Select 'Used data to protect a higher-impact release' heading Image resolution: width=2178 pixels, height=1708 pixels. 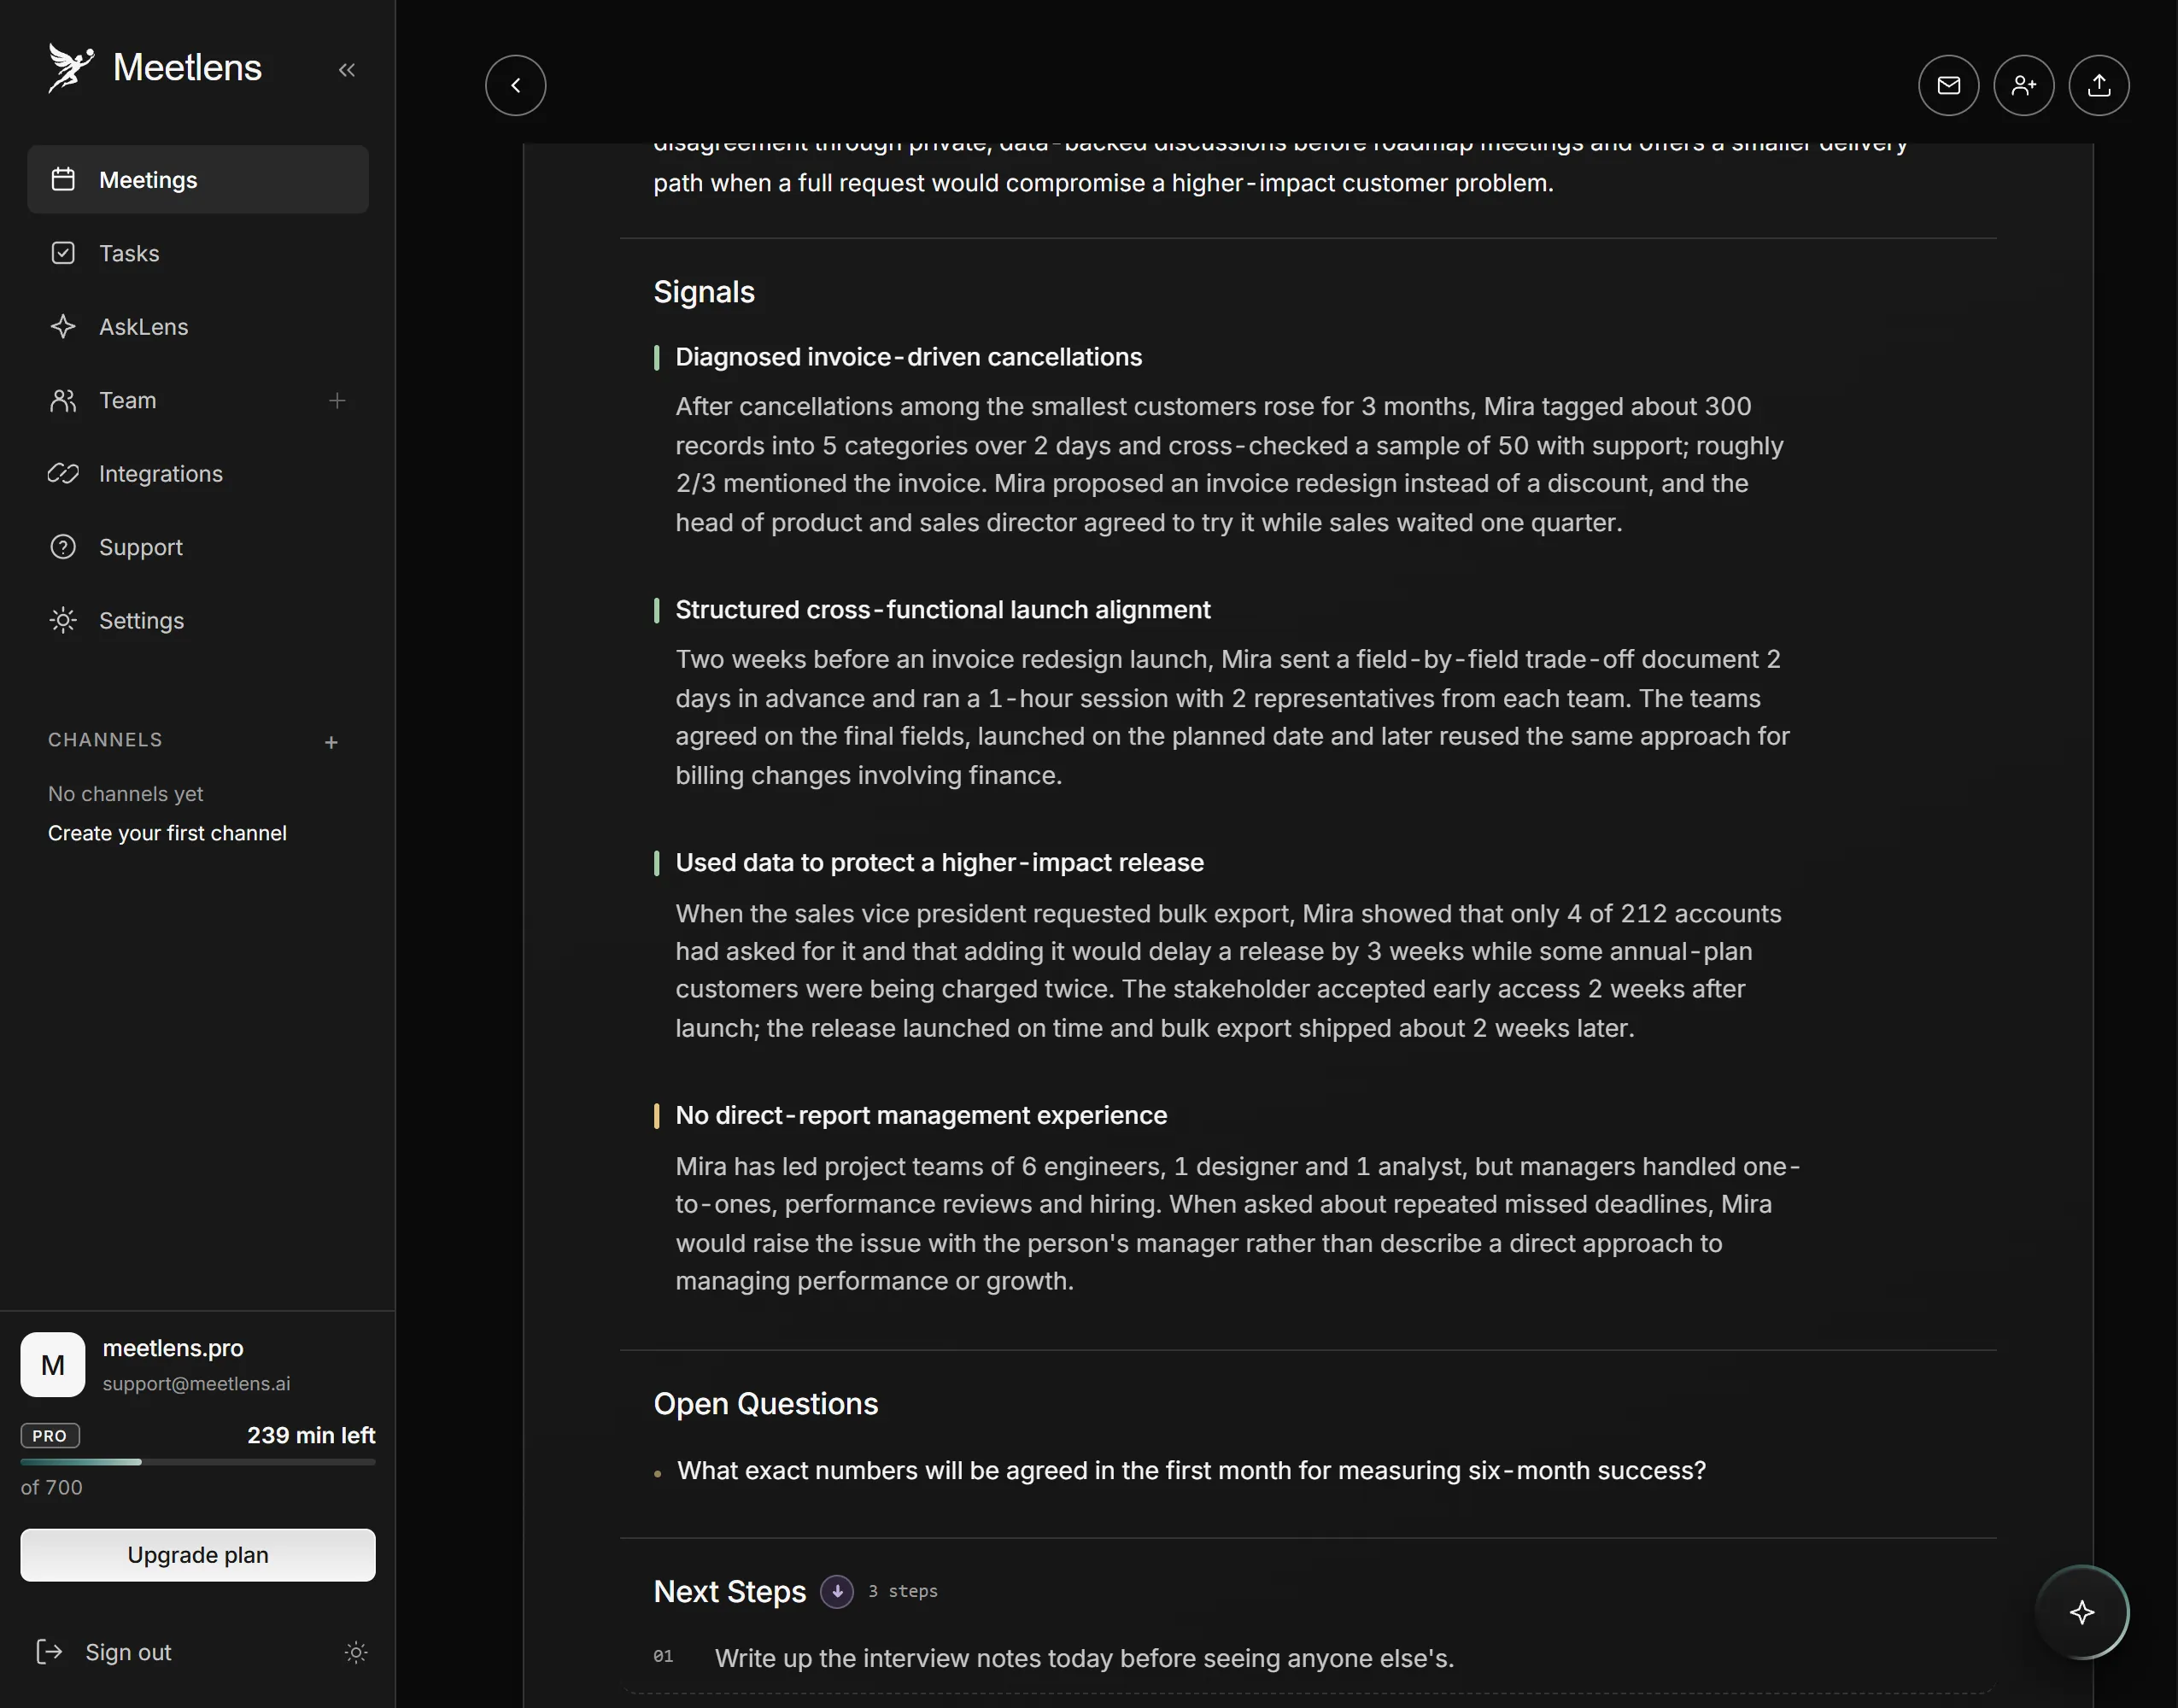point(940,863)
